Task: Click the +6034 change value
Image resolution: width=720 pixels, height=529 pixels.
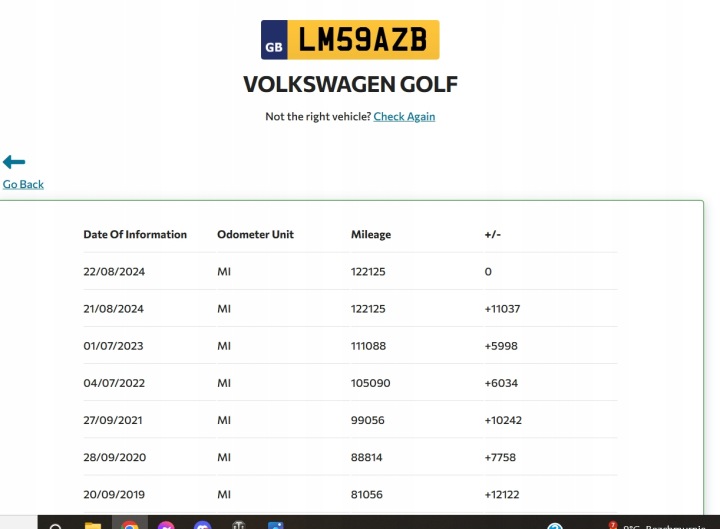Action: 501,383
